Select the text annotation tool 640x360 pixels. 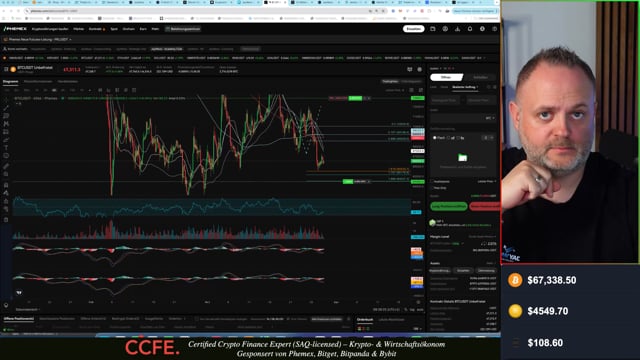click(6, 148)
